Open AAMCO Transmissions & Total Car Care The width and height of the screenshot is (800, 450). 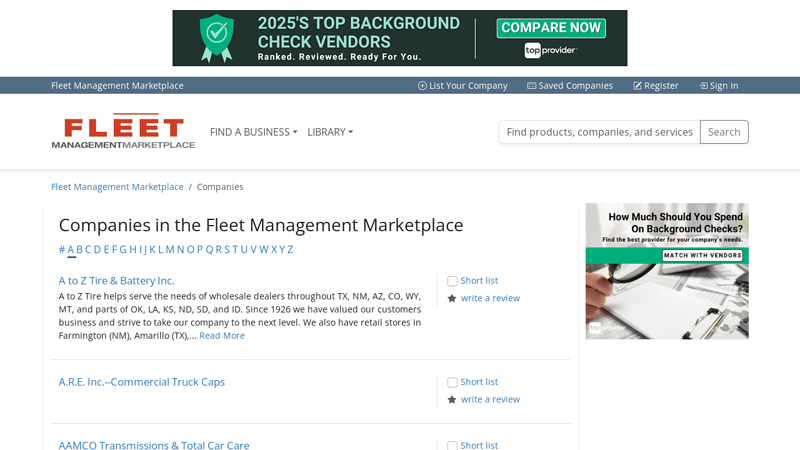(x=154, y=445)
